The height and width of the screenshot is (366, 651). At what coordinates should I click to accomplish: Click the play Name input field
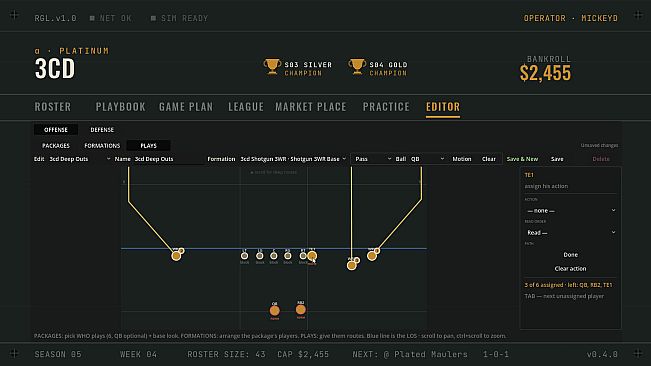(168, 159)
